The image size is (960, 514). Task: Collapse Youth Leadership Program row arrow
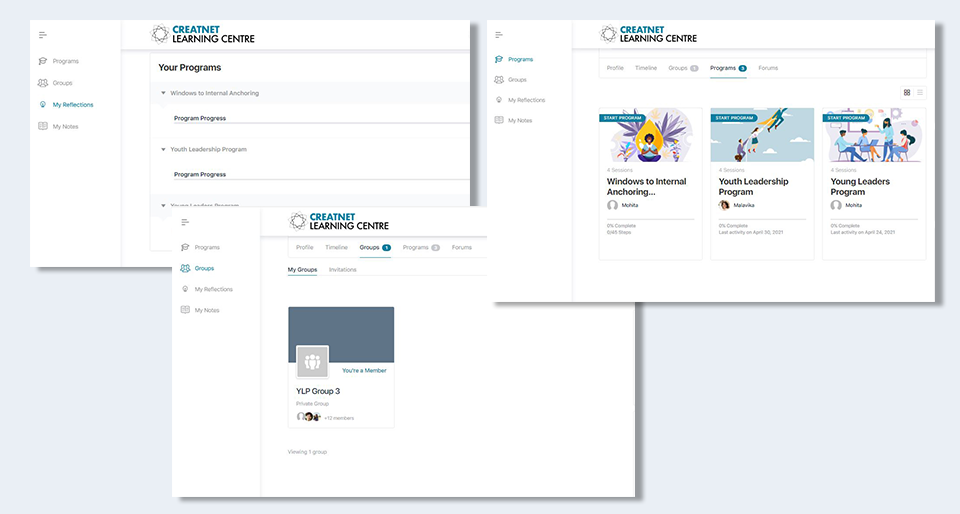163,149
